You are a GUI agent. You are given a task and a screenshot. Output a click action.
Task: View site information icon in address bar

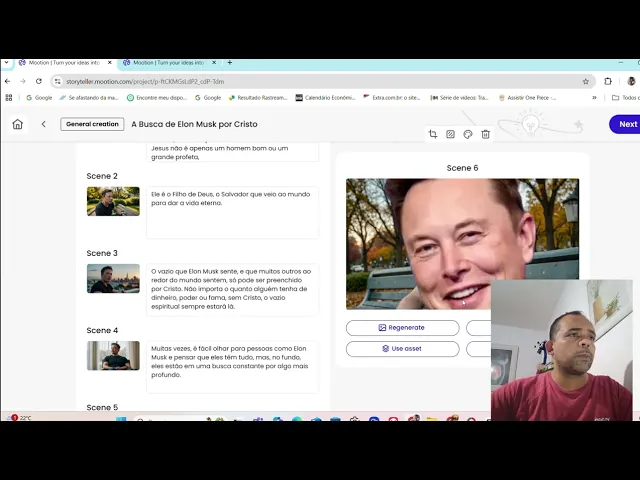58,81
